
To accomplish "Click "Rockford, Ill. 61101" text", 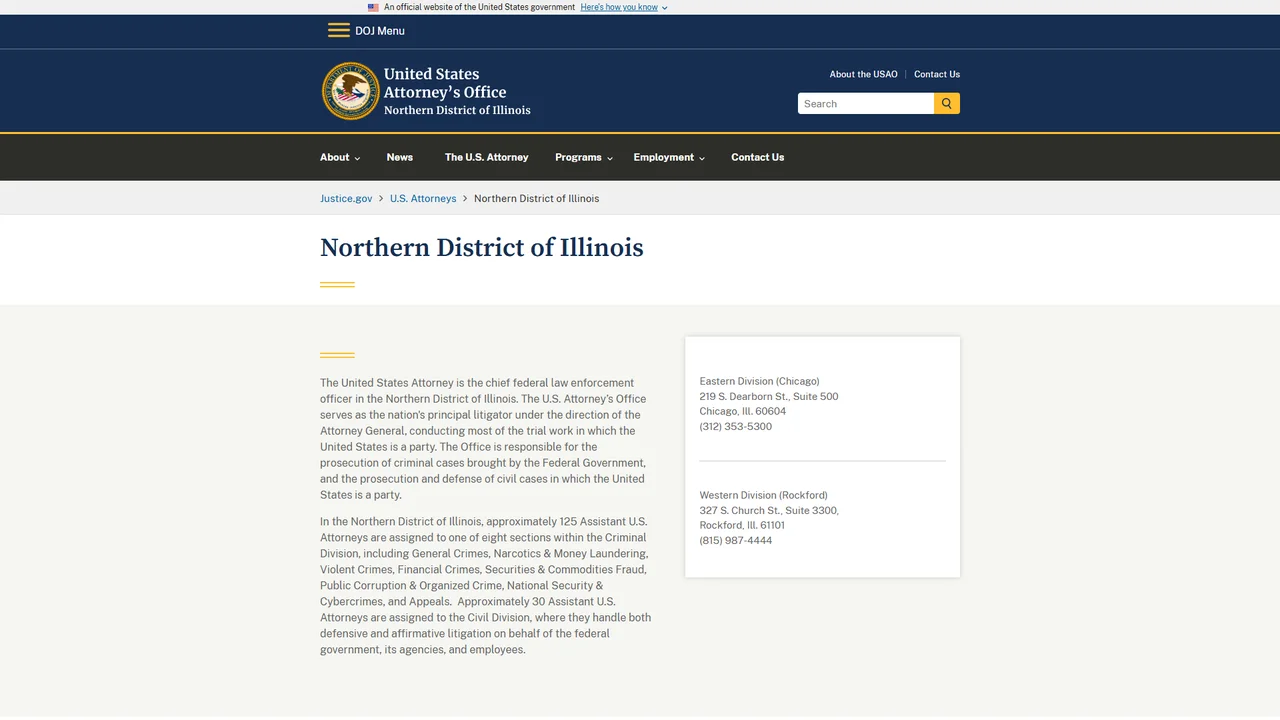I will [742, 525].
